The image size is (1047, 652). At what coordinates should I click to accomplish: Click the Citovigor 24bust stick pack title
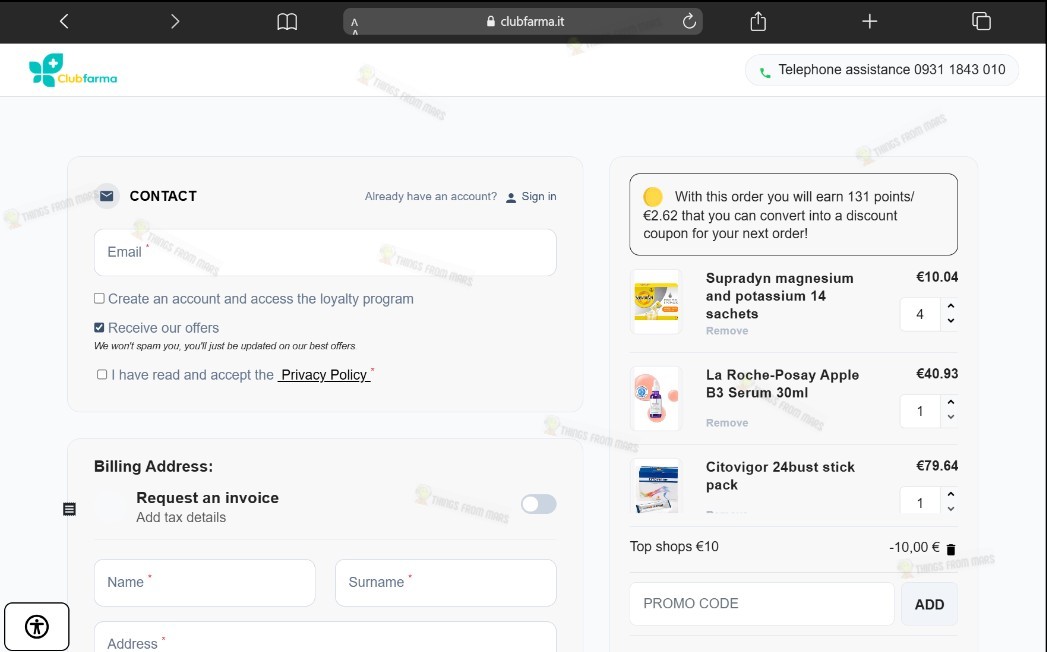780,476
